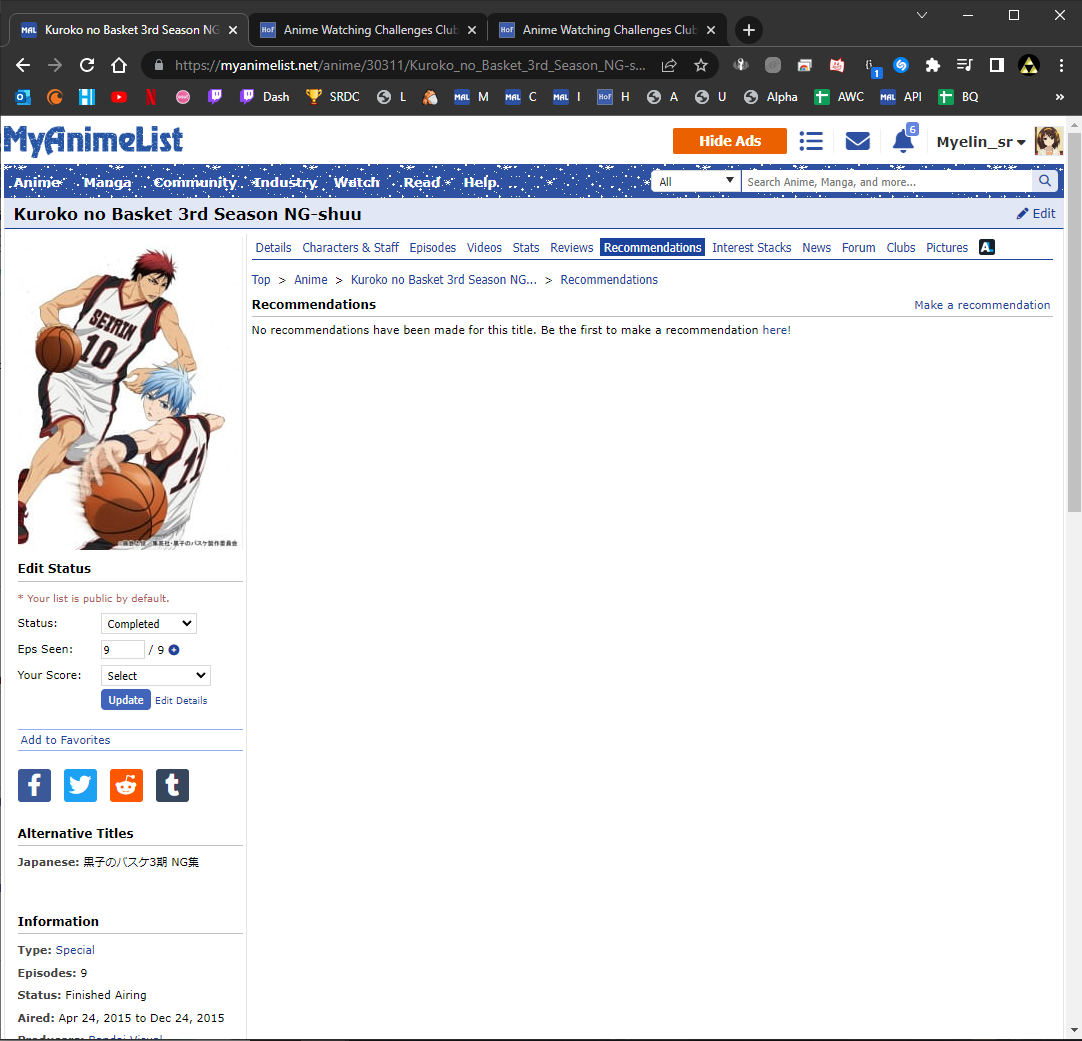
Task: Switch to the Reviews tab
Action: pyautogui.click(x=571, y=247)
